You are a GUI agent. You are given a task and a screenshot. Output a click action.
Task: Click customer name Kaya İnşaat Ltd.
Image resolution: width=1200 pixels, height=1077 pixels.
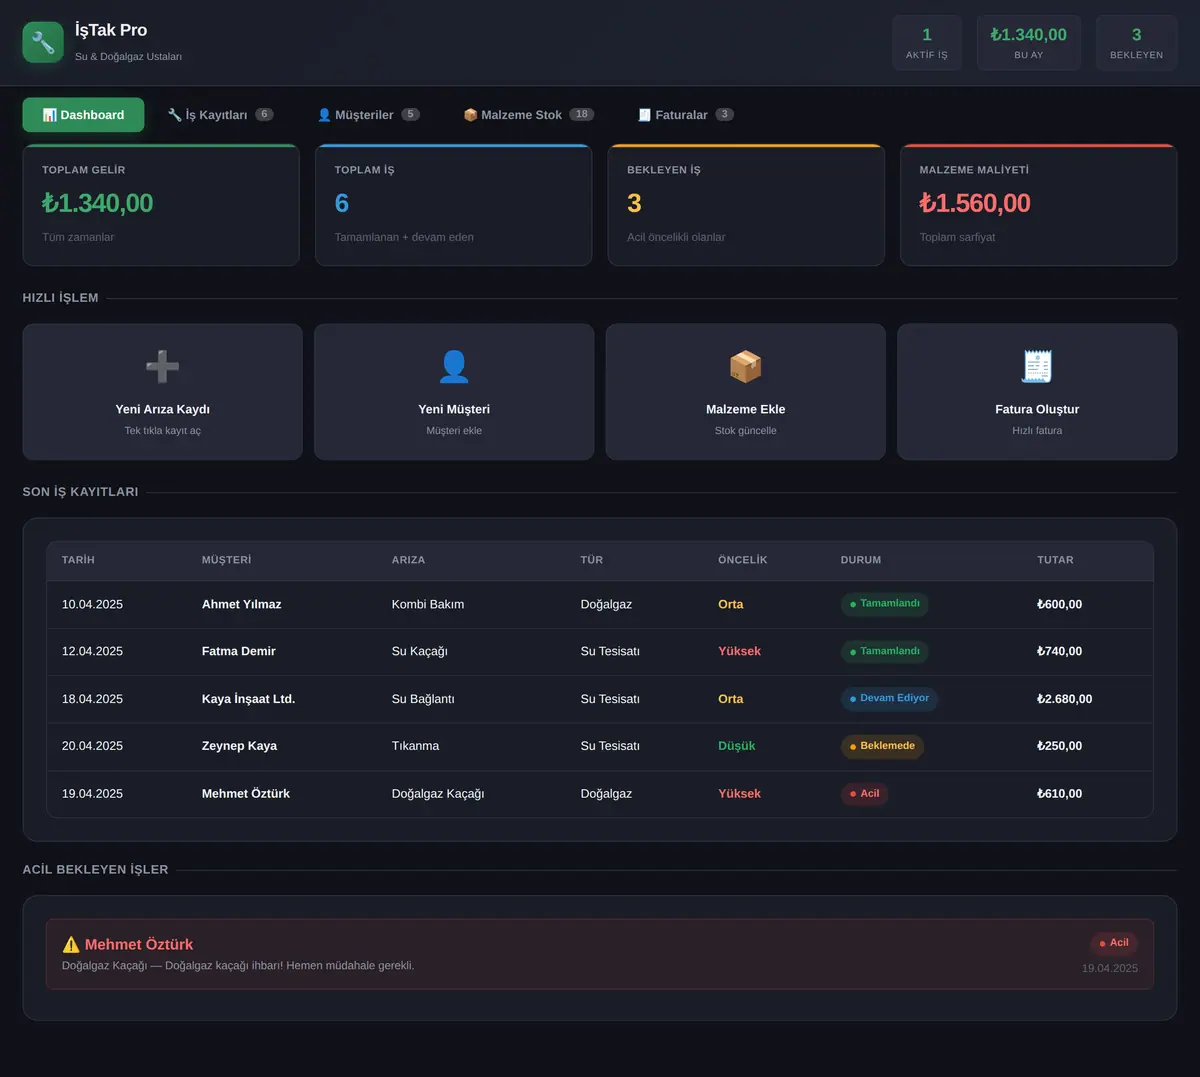tap(248, 699)
